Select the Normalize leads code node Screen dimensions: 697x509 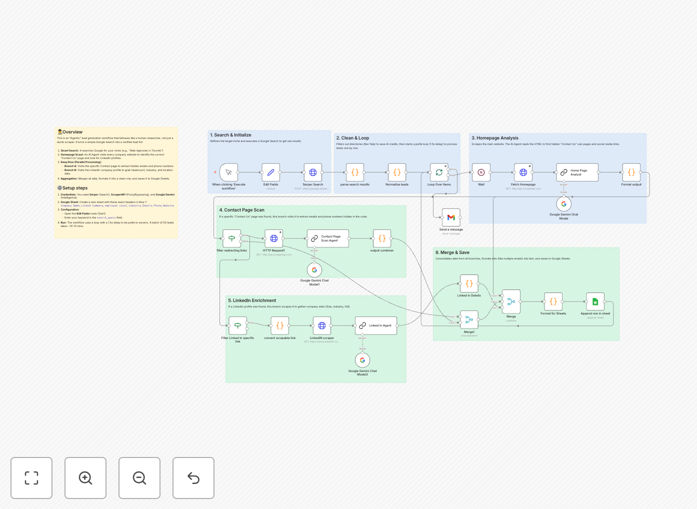(x=397, y=172)
